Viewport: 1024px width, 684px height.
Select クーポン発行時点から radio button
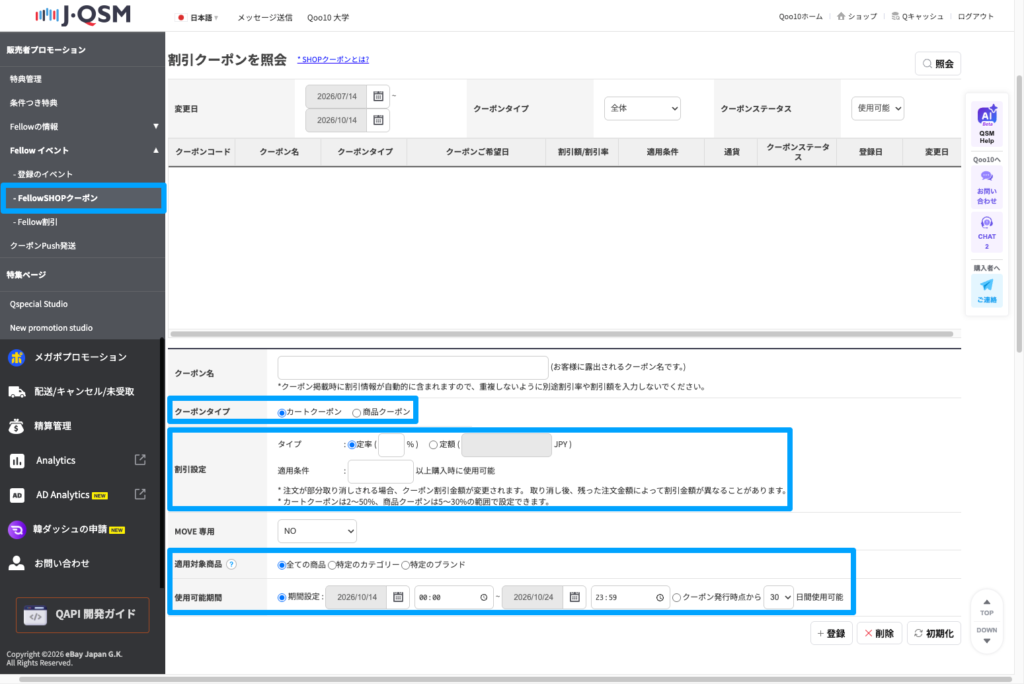[x=677, y=598]
